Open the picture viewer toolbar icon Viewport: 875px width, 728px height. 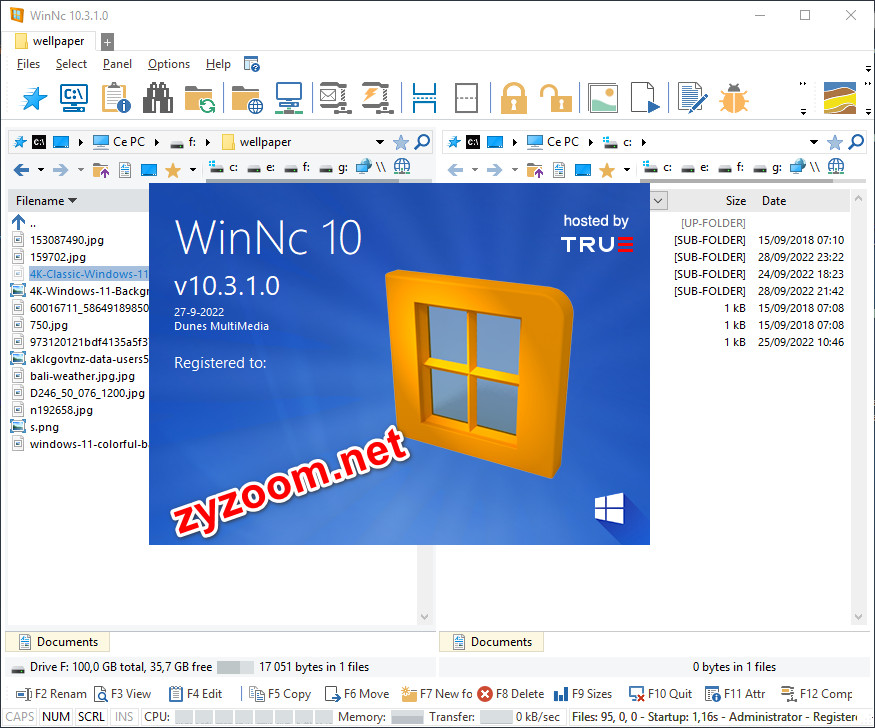[603, 99]
